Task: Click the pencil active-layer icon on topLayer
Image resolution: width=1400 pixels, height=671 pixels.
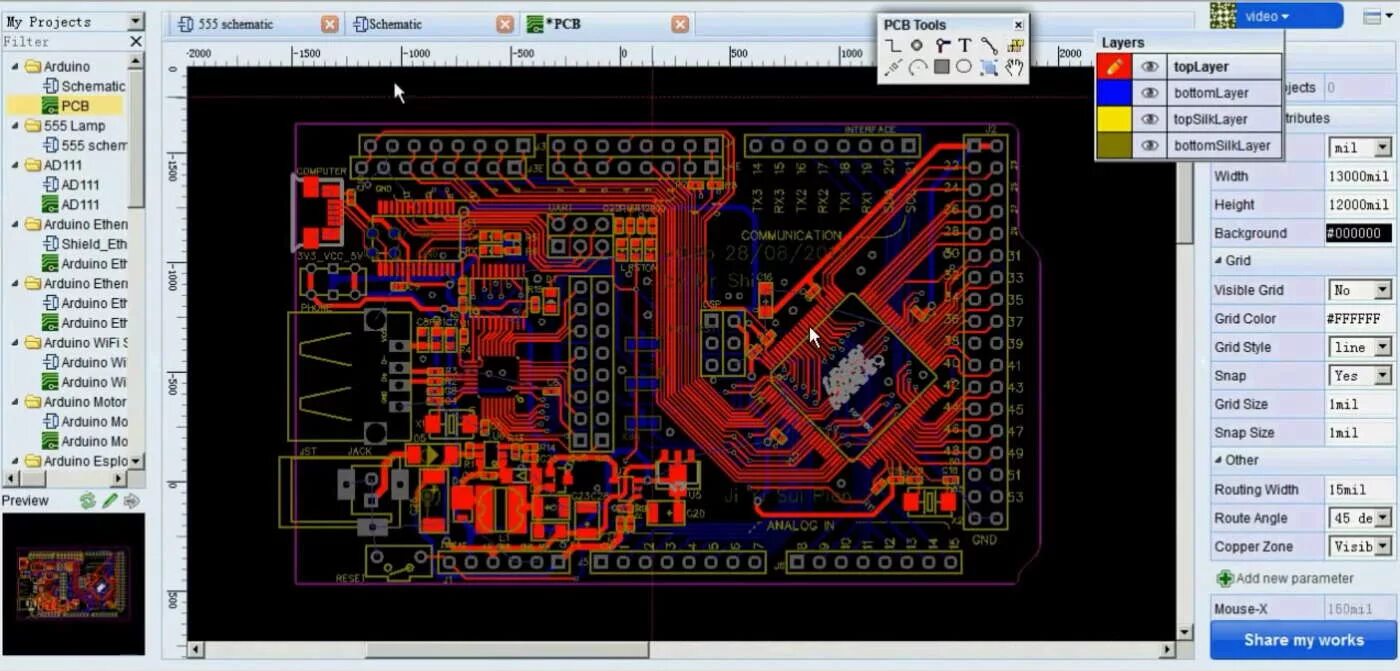Action: pyautogui.click(x=1114, y=66)
